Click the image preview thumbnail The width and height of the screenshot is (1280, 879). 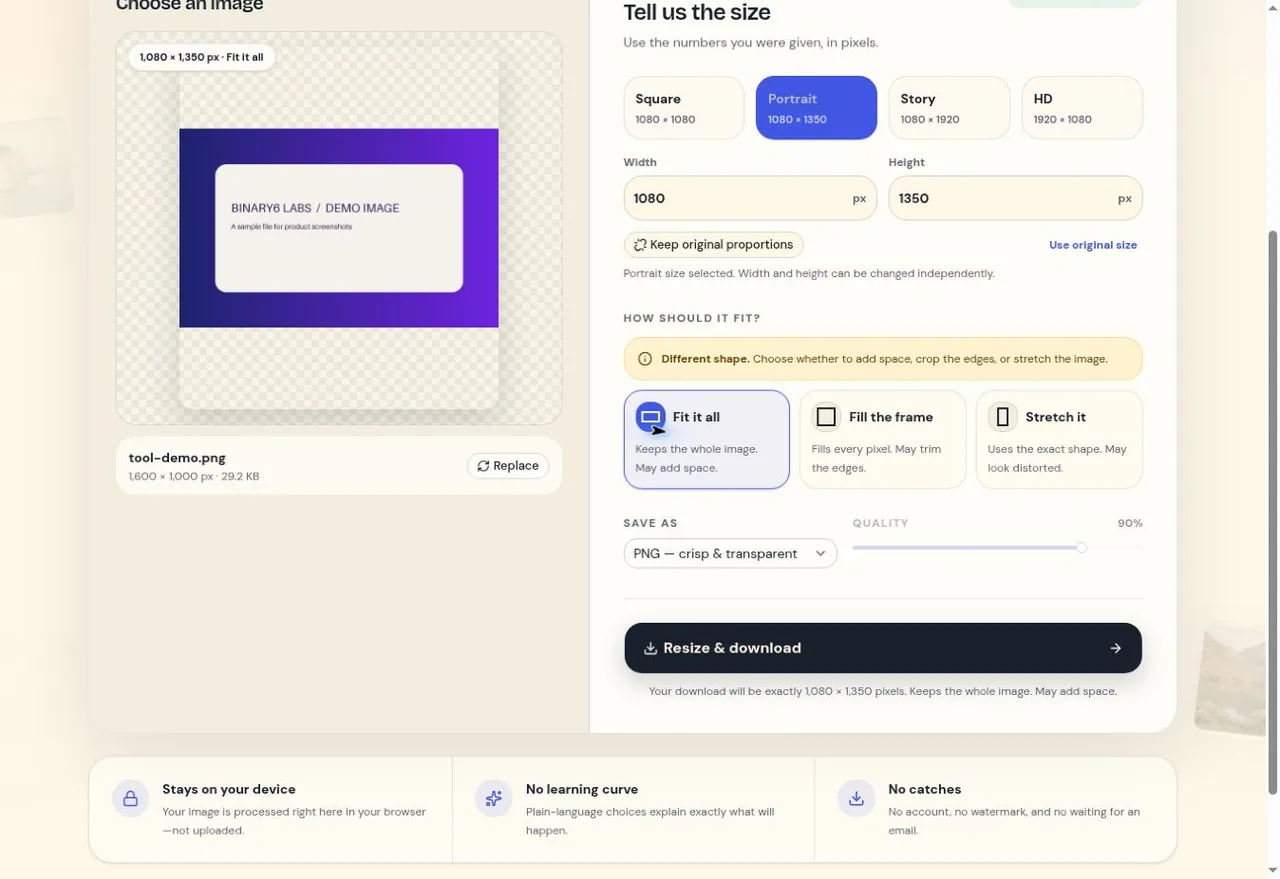tap(339, 228)
